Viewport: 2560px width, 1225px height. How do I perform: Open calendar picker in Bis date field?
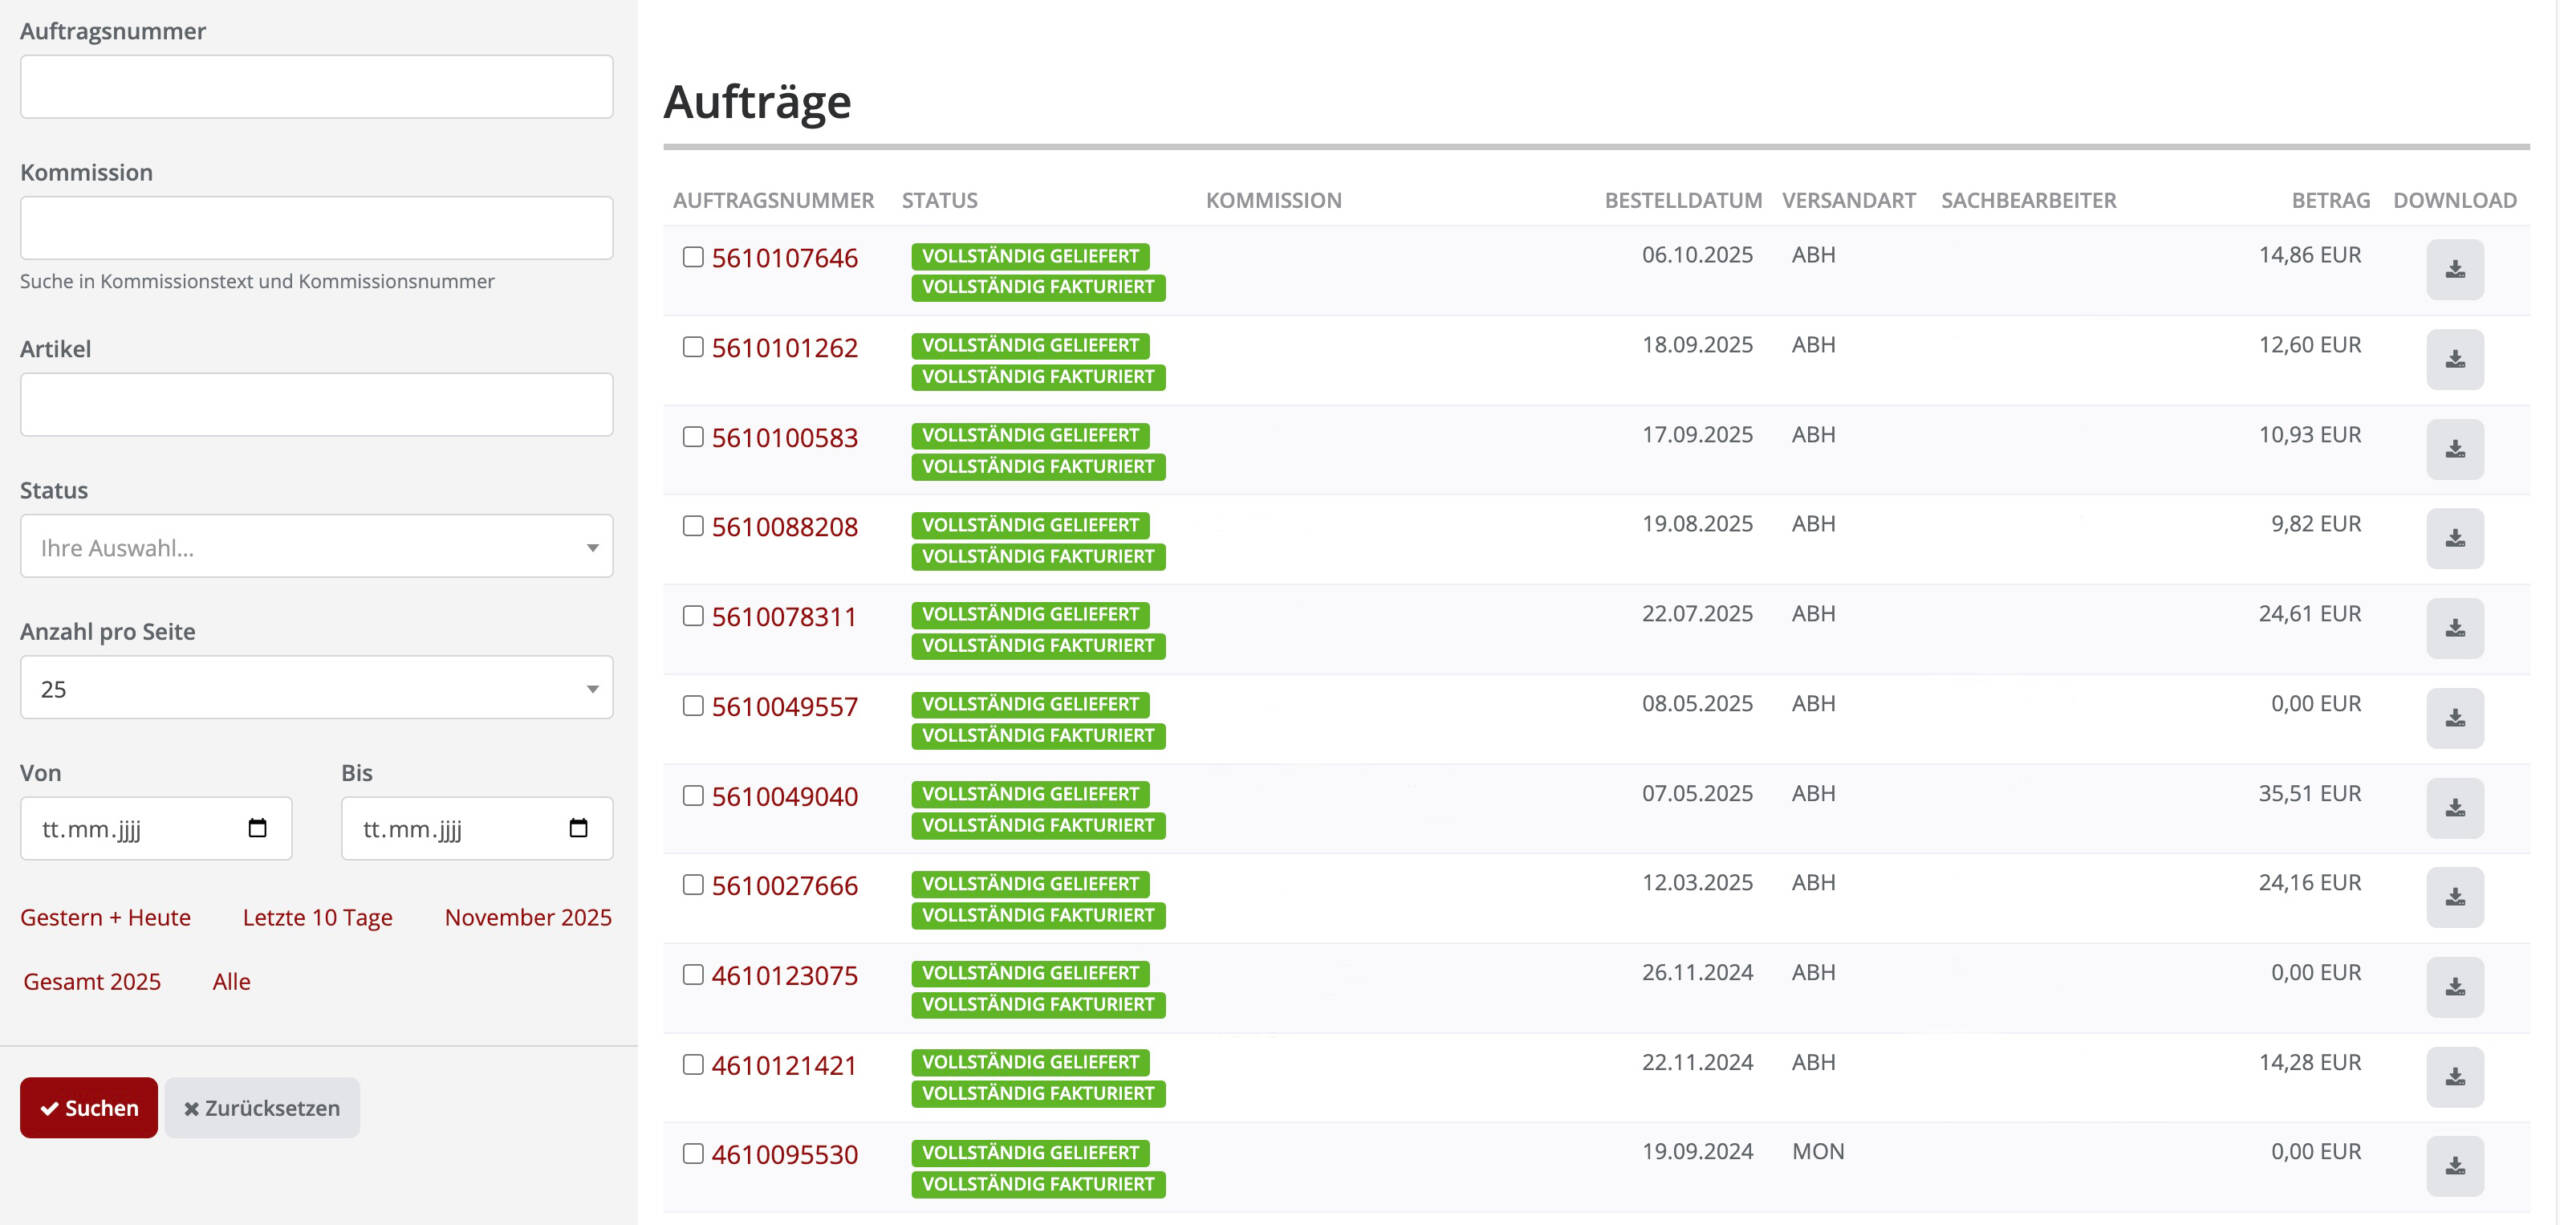click(x=578, y=828)
